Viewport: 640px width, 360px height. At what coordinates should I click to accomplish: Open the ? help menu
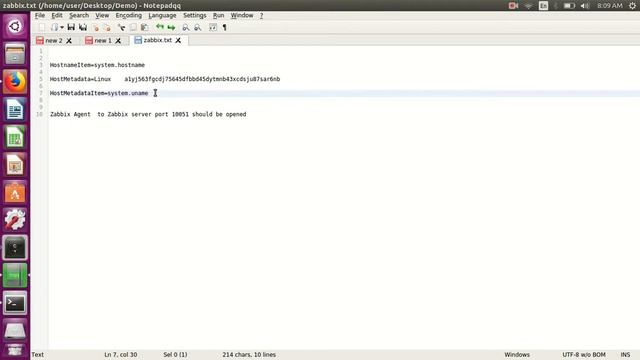point(261,15)
